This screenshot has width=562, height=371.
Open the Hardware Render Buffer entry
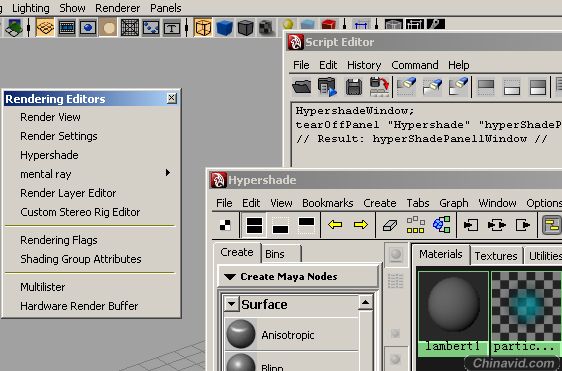92,306
